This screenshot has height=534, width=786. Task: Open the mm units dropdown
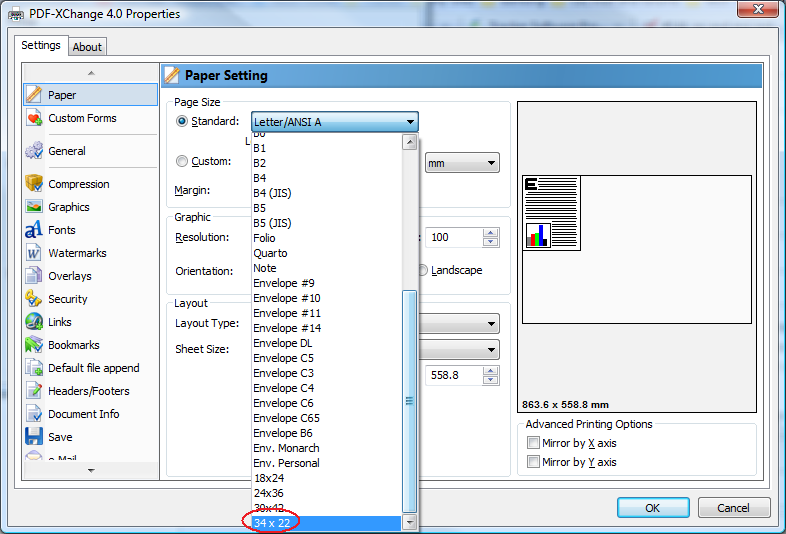[462, 163]
